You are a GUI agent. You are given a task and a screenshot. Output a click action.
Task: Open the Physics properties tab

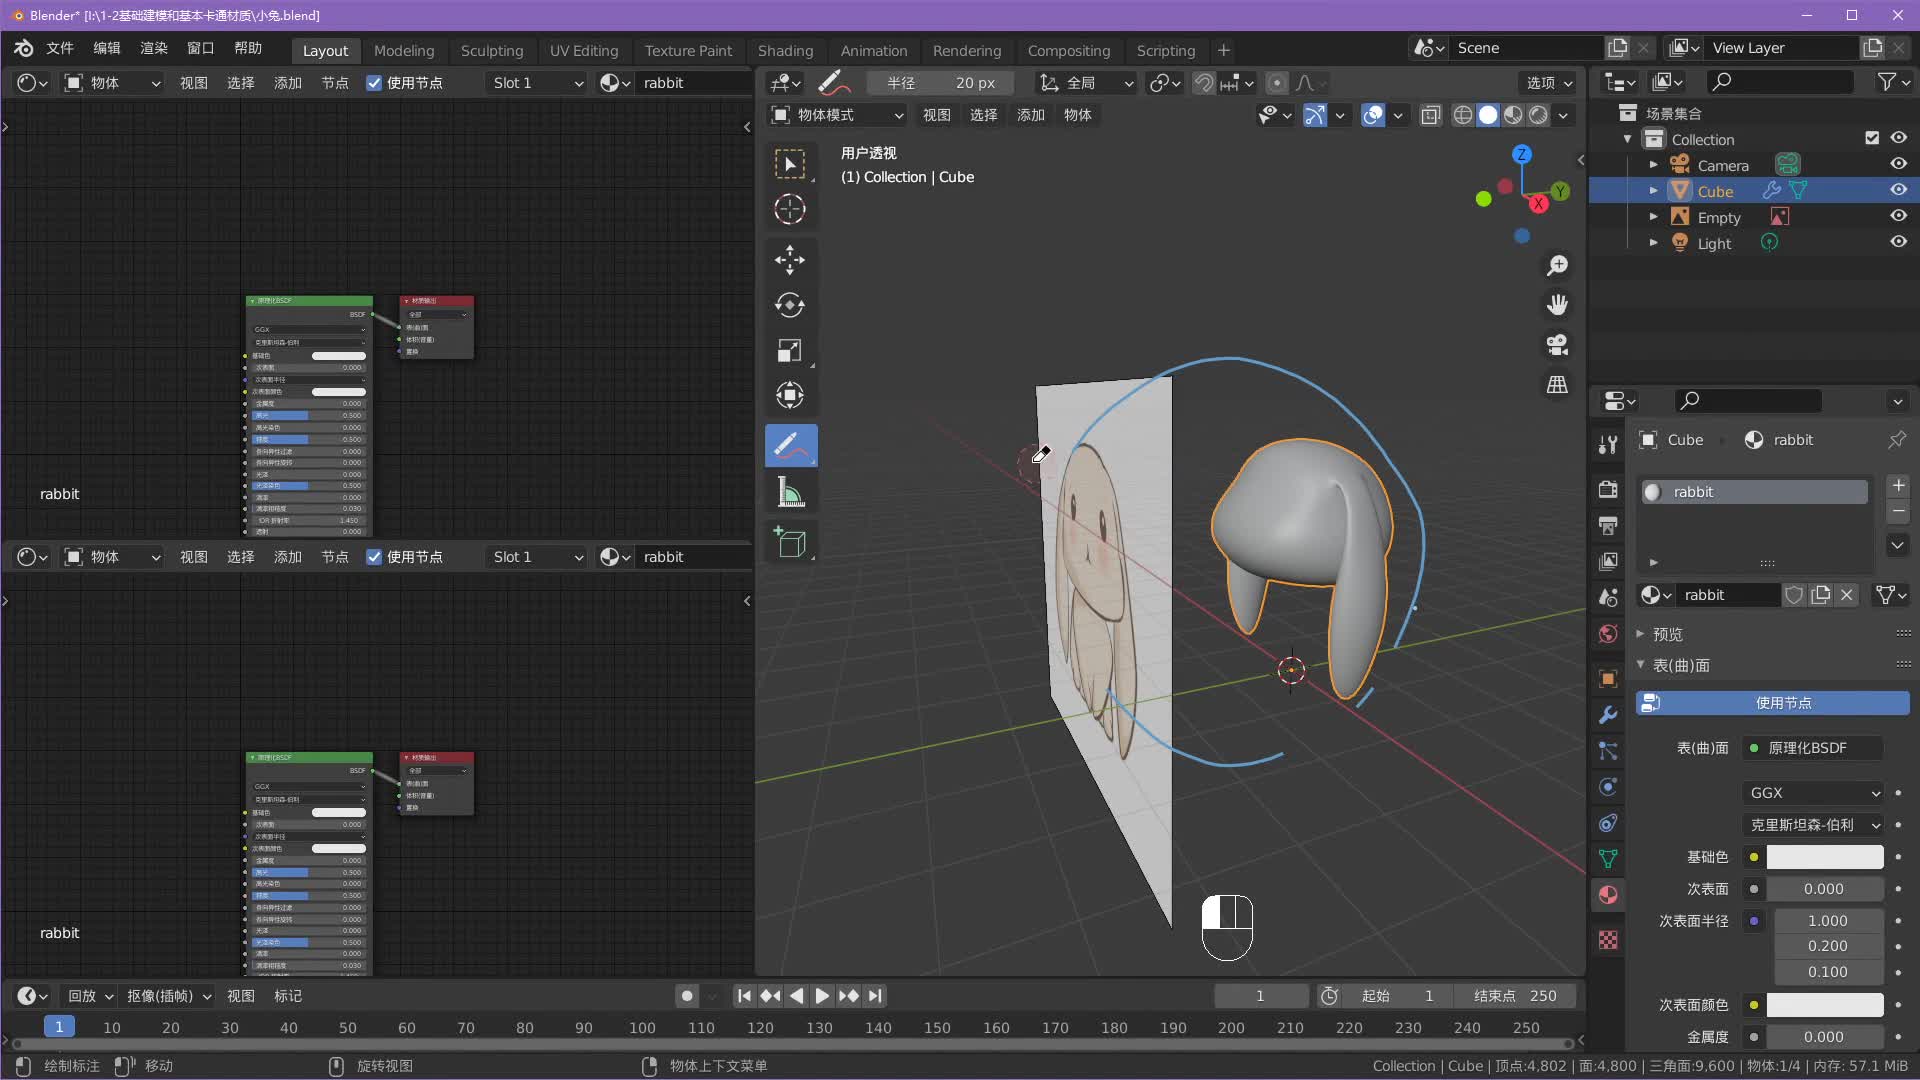(x=1608, y=787)
